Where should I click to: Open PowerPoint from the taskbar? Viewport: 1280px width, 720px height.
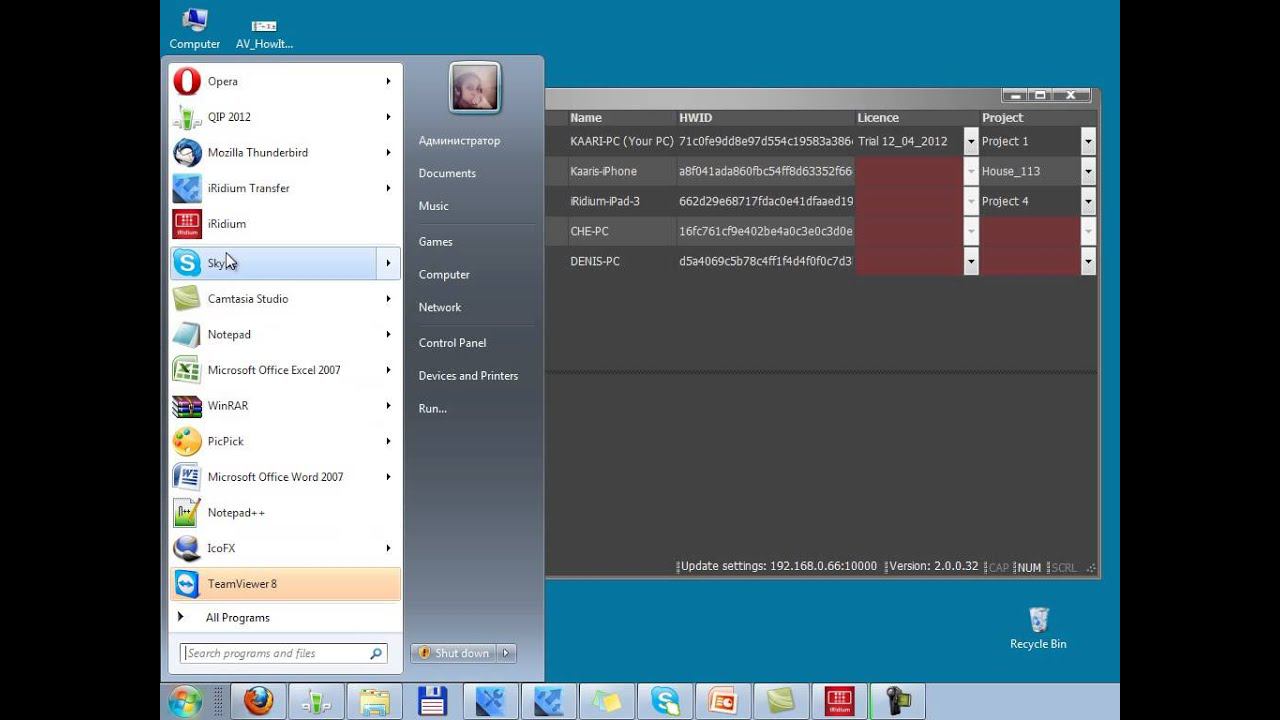722,702
